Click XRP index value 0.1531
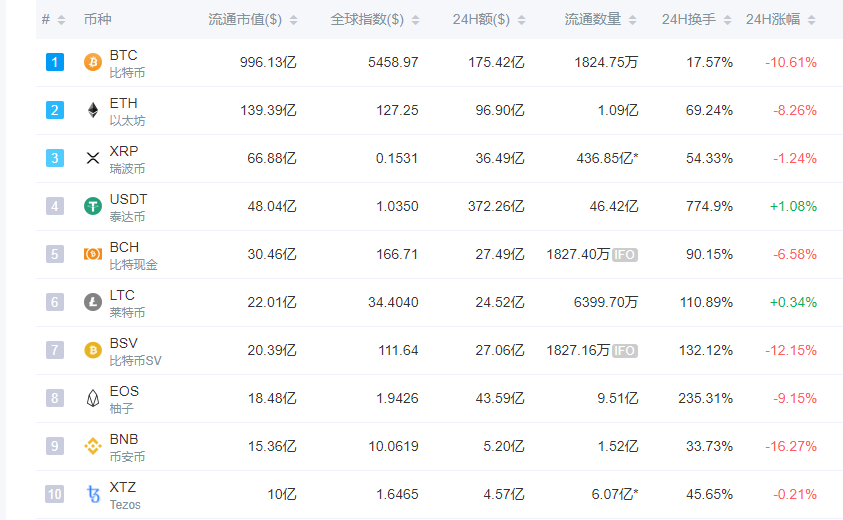 pos(397,158)
